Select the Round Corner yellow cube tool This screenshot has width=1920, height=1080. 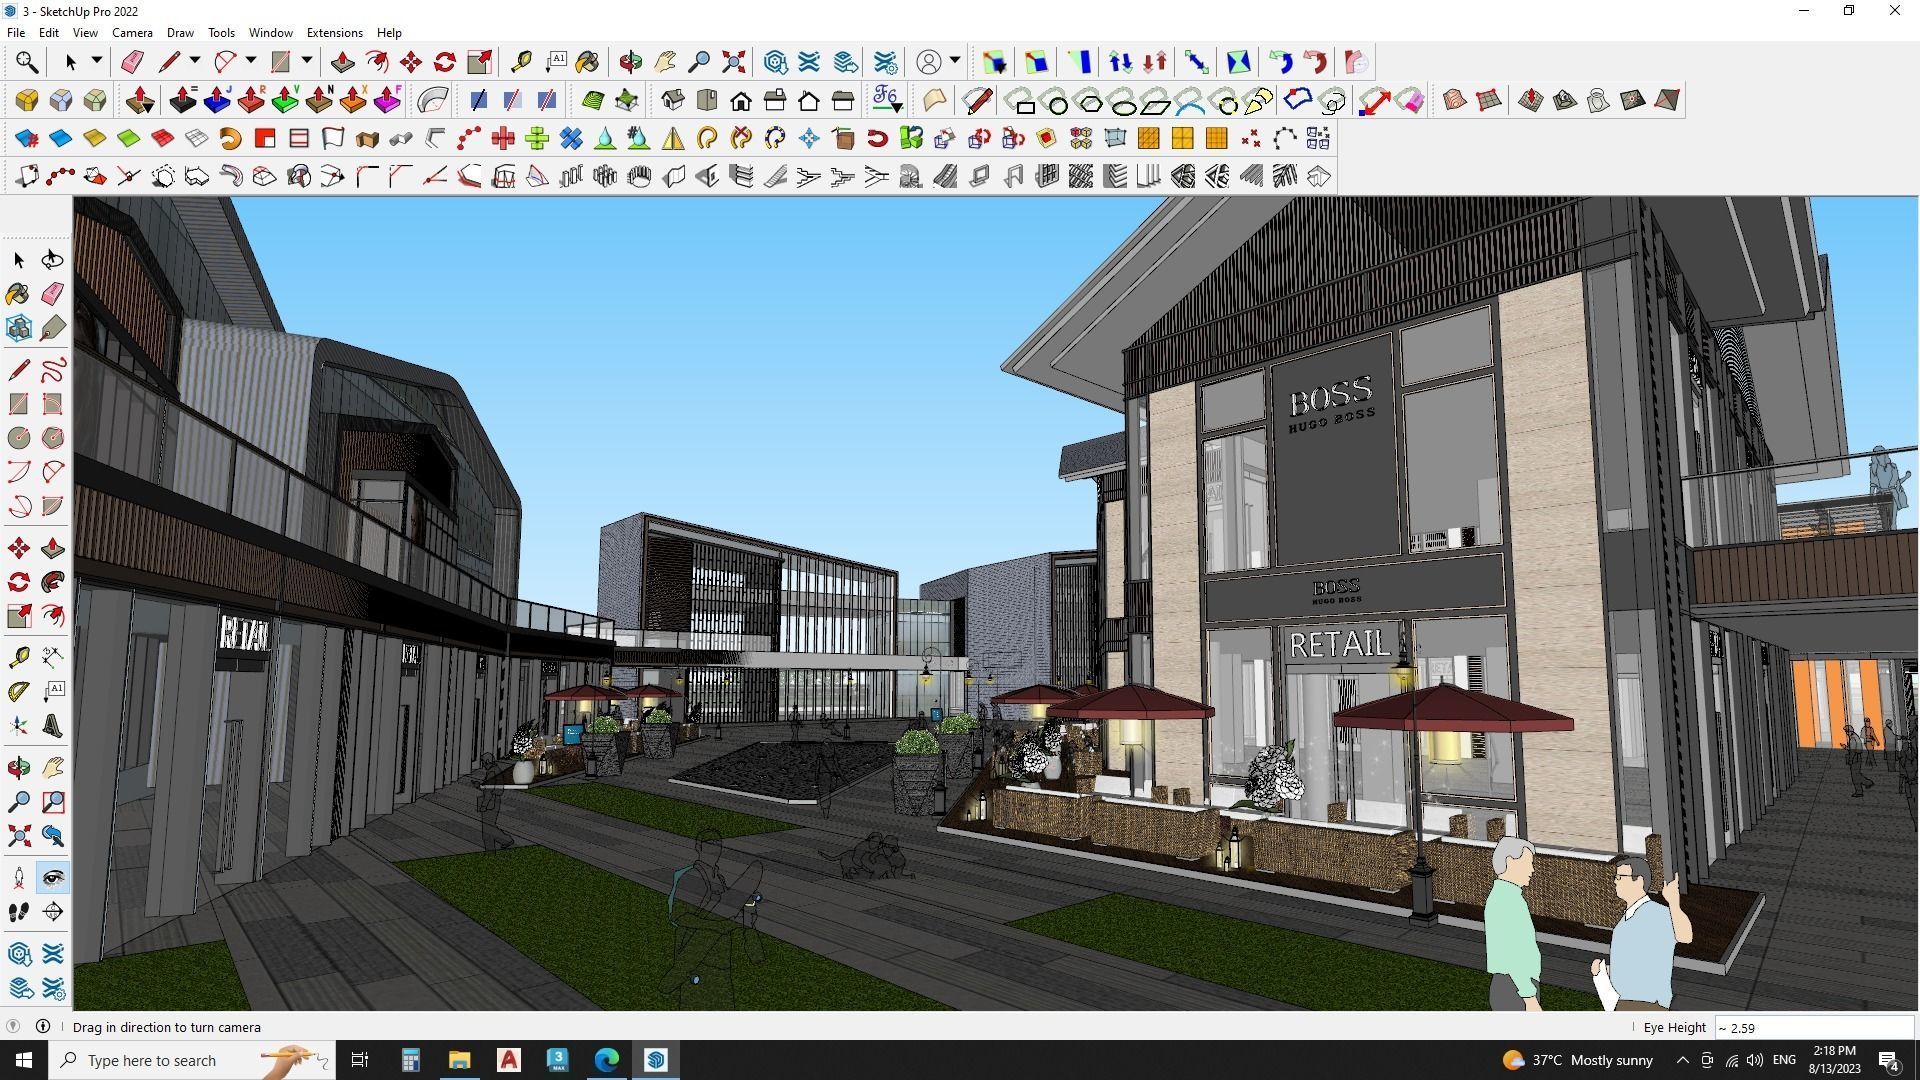click(x=27, y=100)
